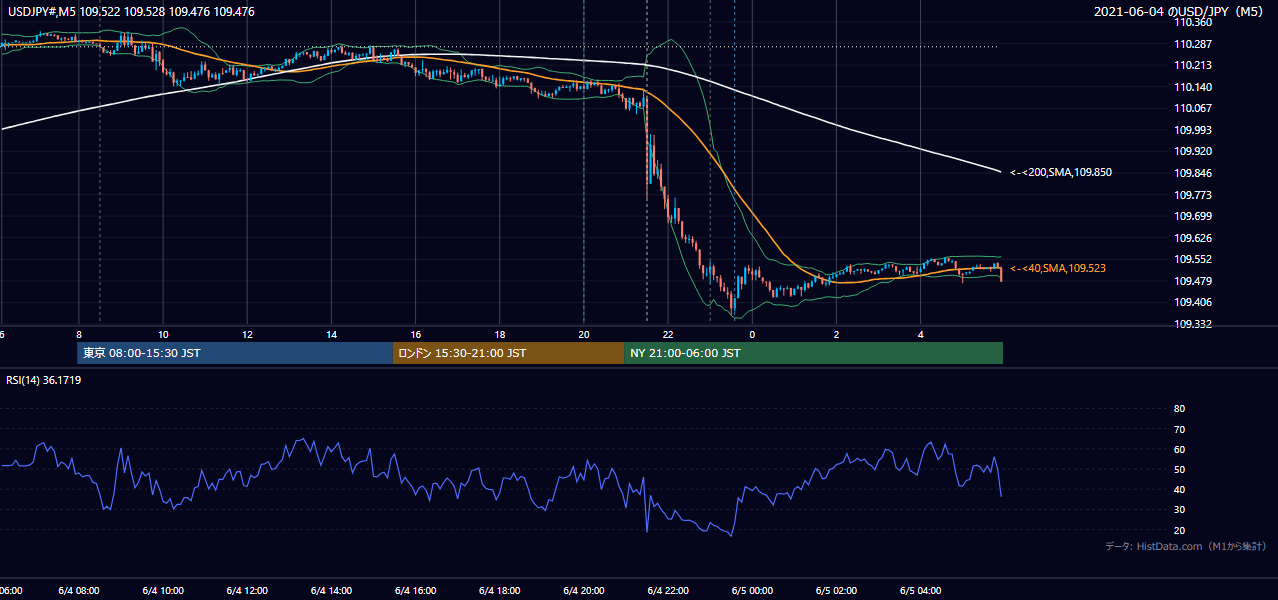Click the RSI(14) 36.1719 indicator label

pos(42,380)
